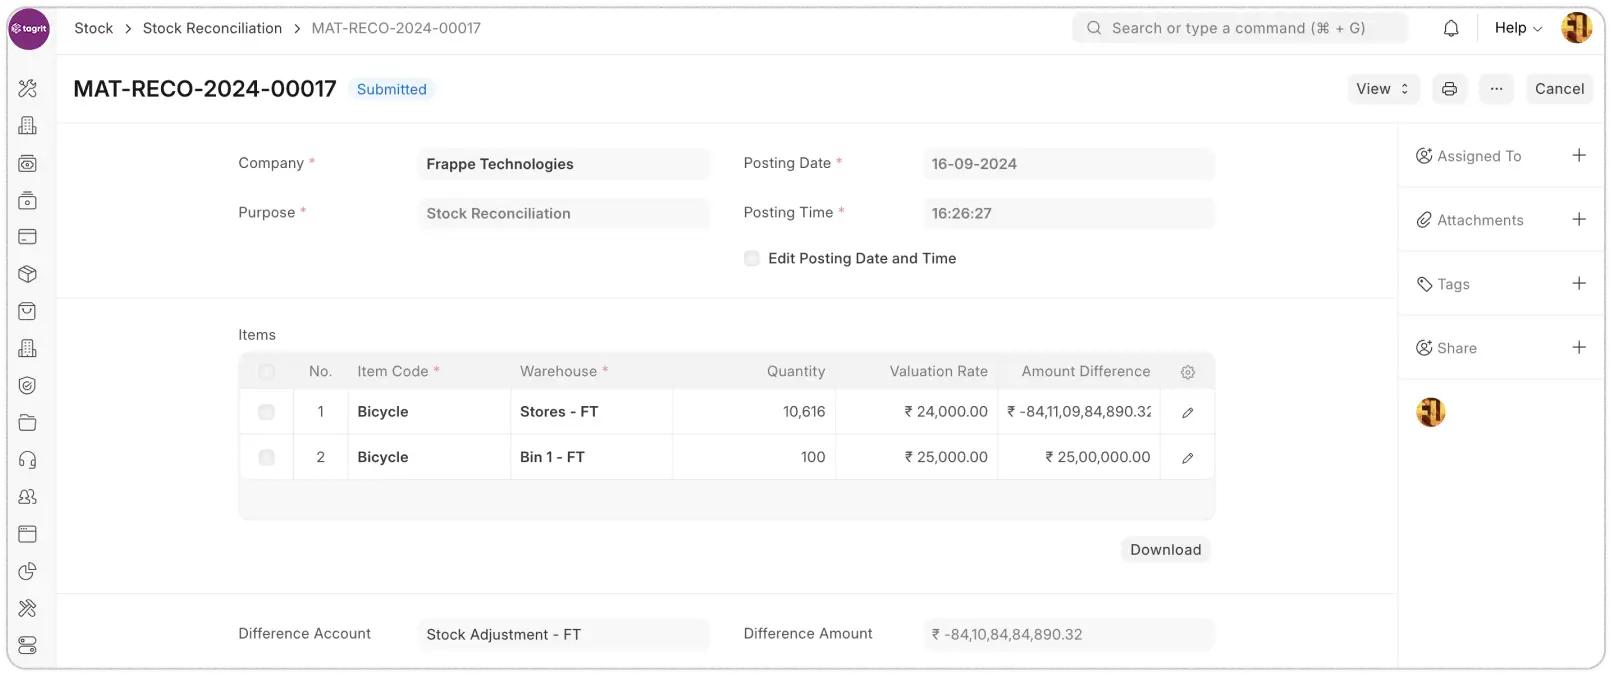The height and width of the screenshot is (676, 1612).
Task: Edit row 1 using pencil icon
Action: click(x=1188, y=412)
